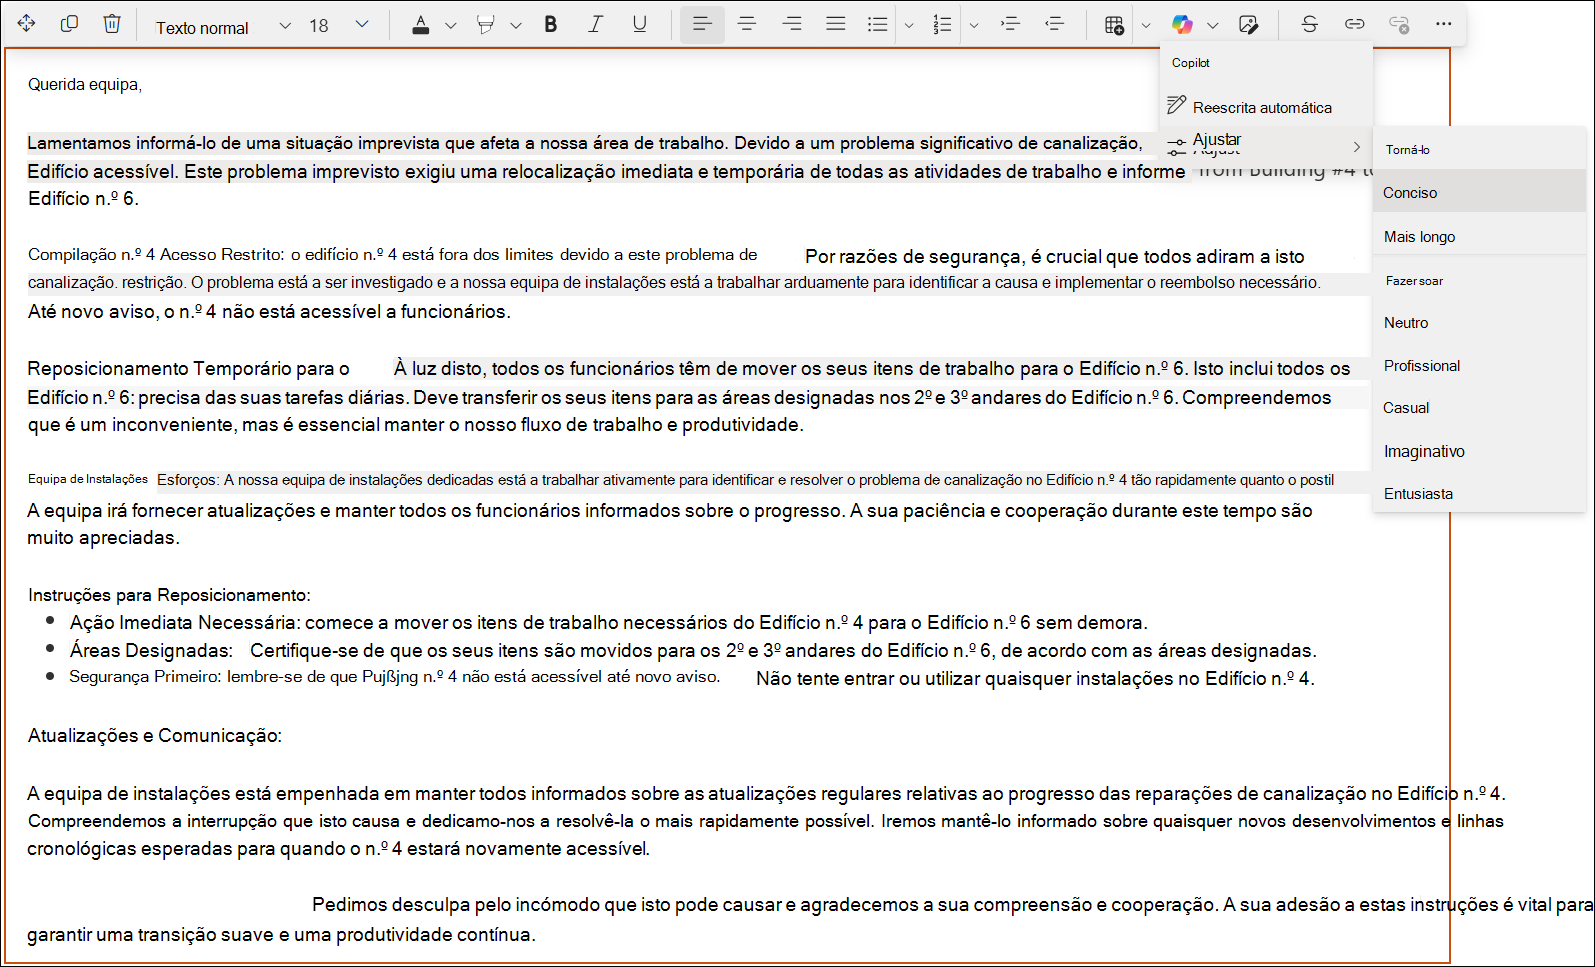
Task: Toggle italic formatting
Action: point(595,25)
